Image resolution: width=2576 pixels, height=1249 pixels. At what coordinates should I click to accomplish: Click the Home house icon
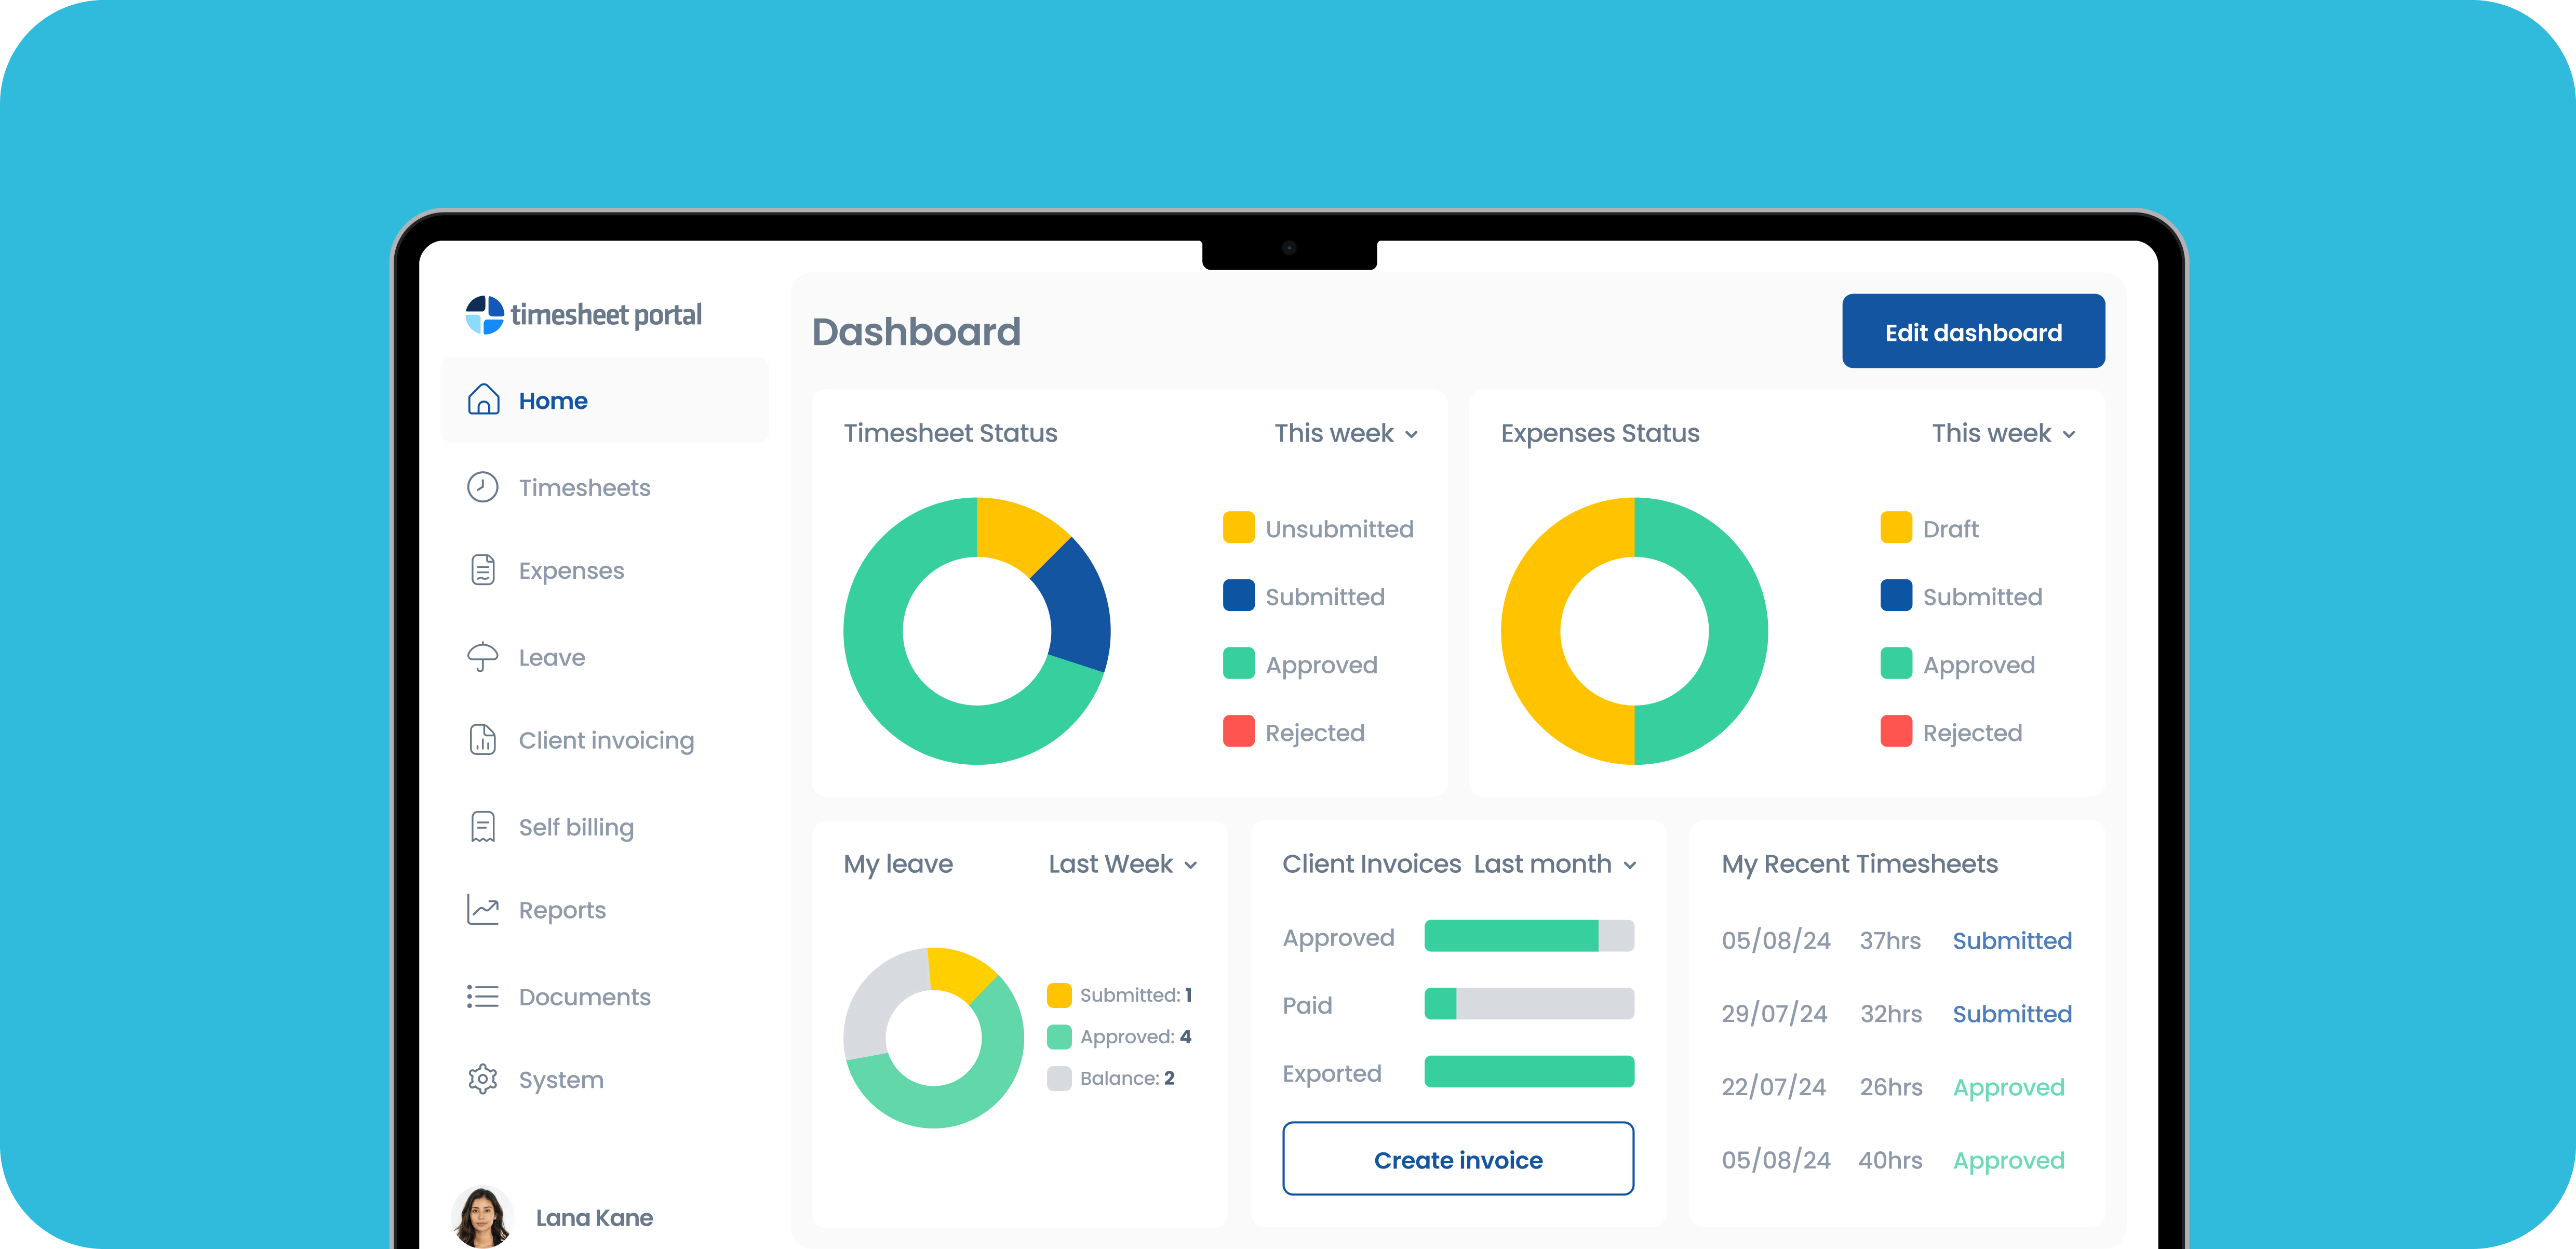483,400
